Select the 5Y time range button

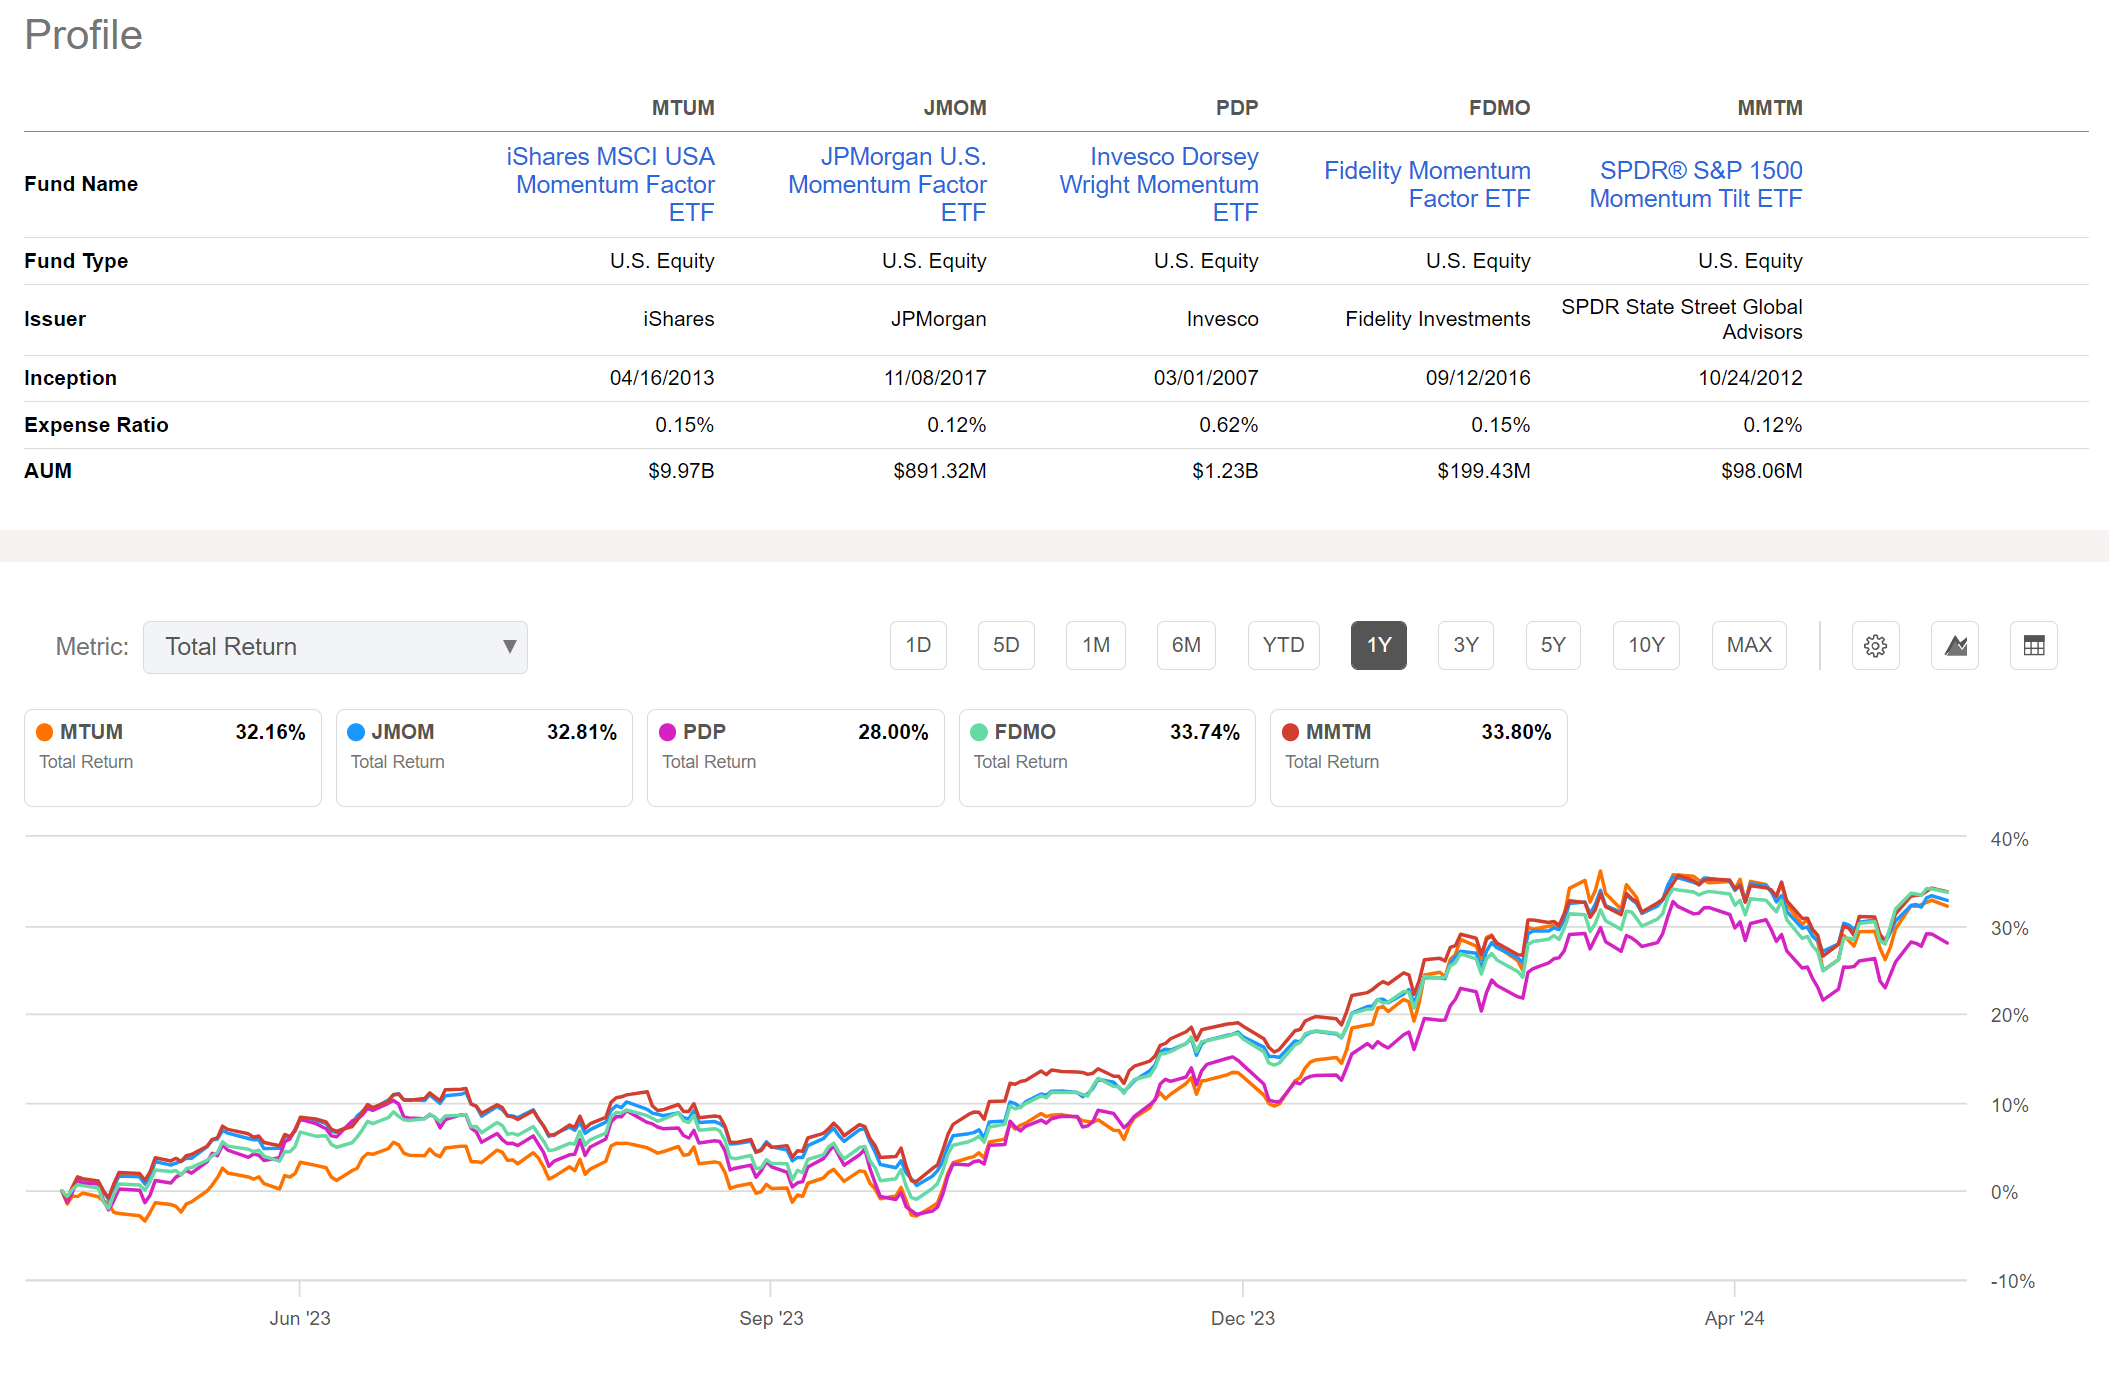(x=1552, y=645)
